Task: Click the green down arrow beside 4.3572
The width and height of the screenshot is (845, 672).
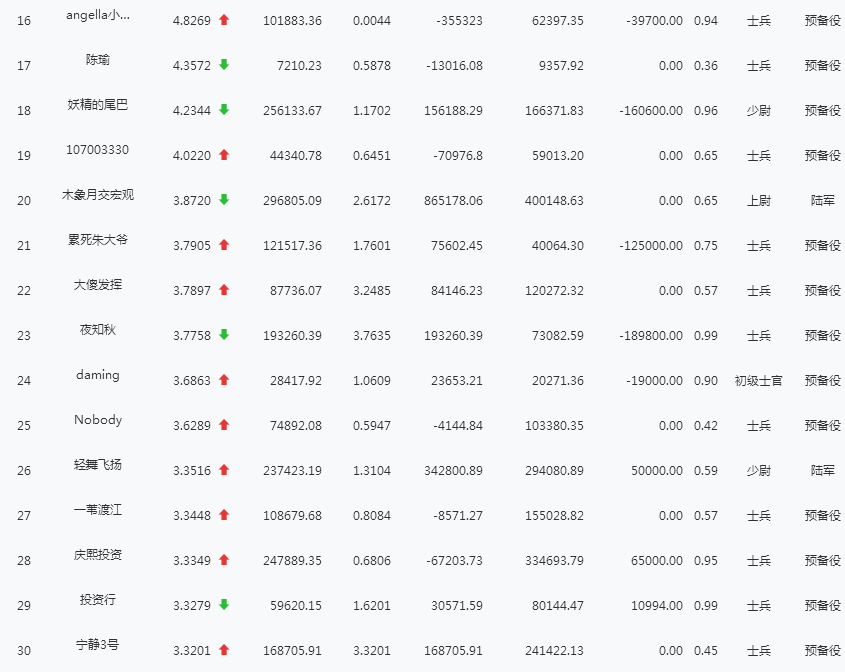Action: pos(224,65)
